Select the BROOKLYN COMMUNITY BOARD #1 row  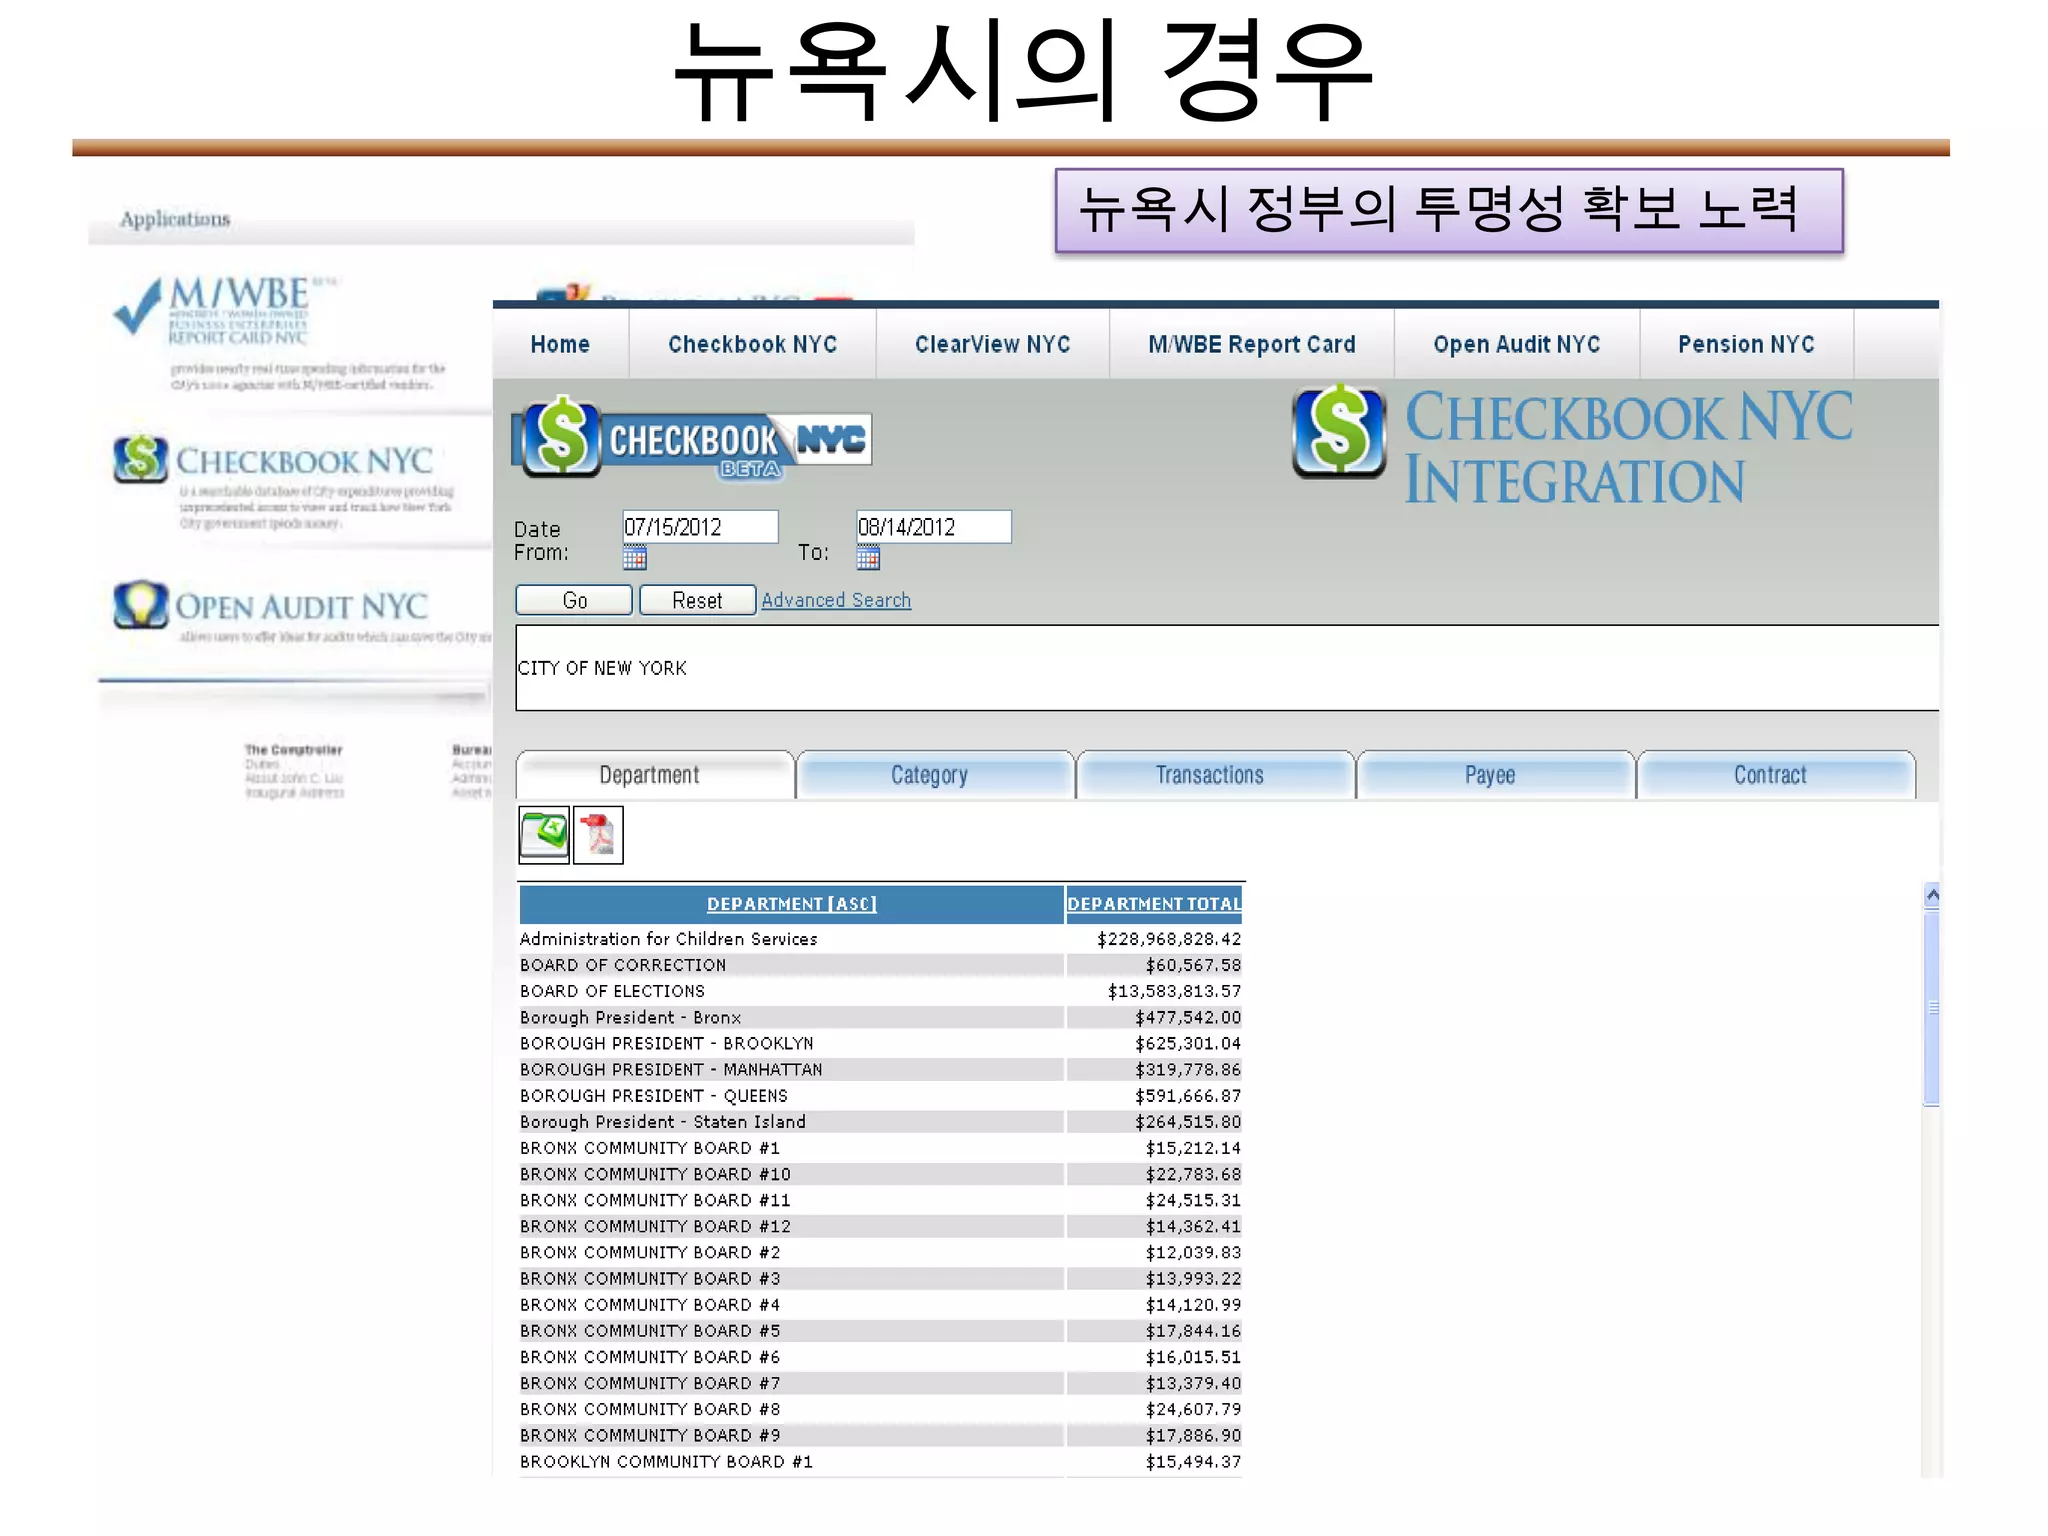[x=881, y=1461]
